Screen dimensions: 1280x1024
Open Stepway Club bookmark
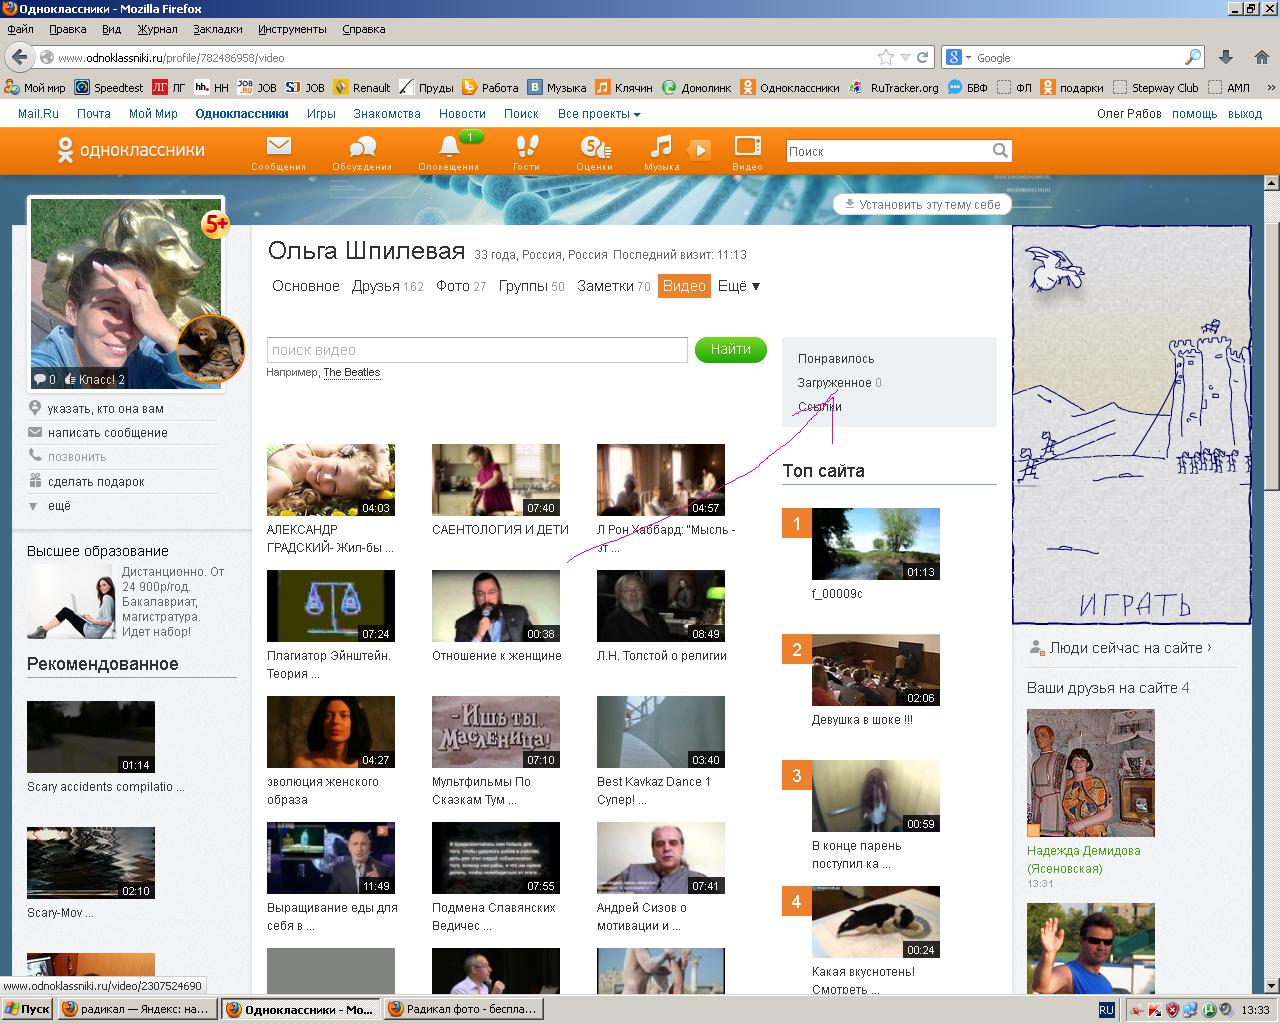click(x=1156, y=87)
